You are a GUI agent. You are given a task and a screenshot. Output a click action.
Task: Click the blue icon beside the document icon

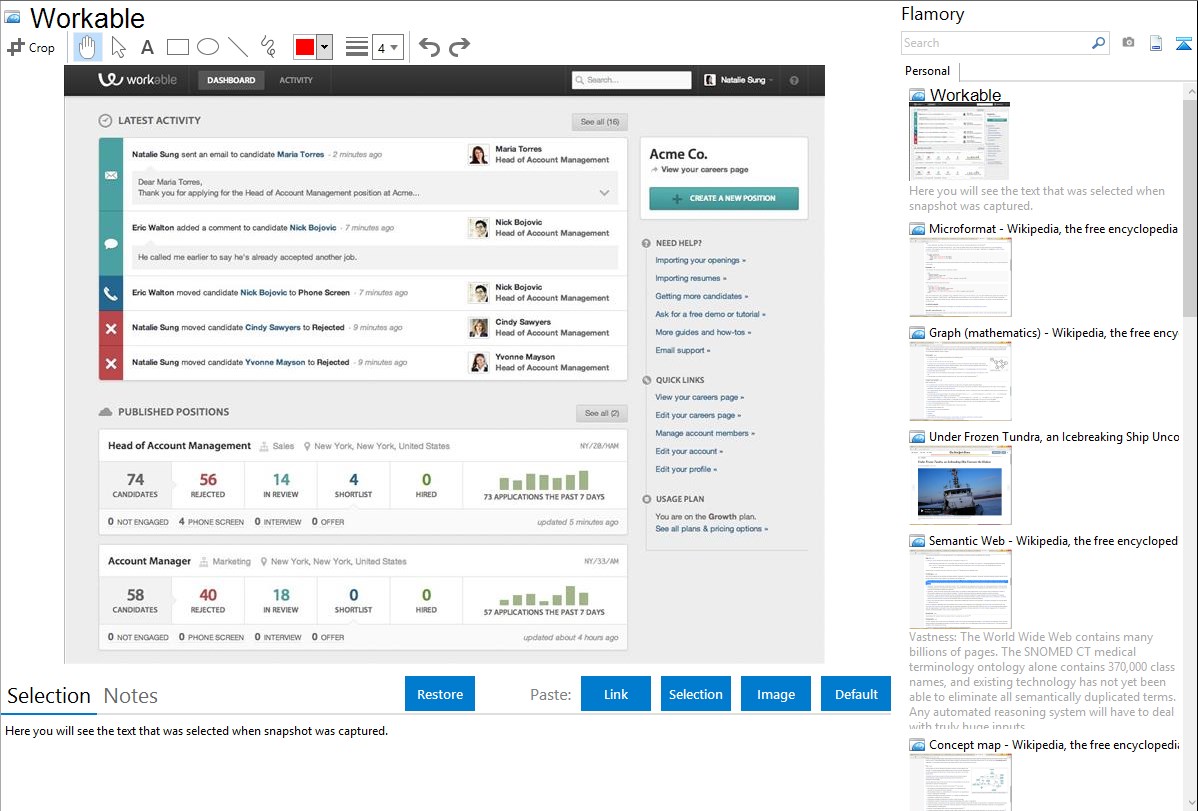pos(1183,43)
